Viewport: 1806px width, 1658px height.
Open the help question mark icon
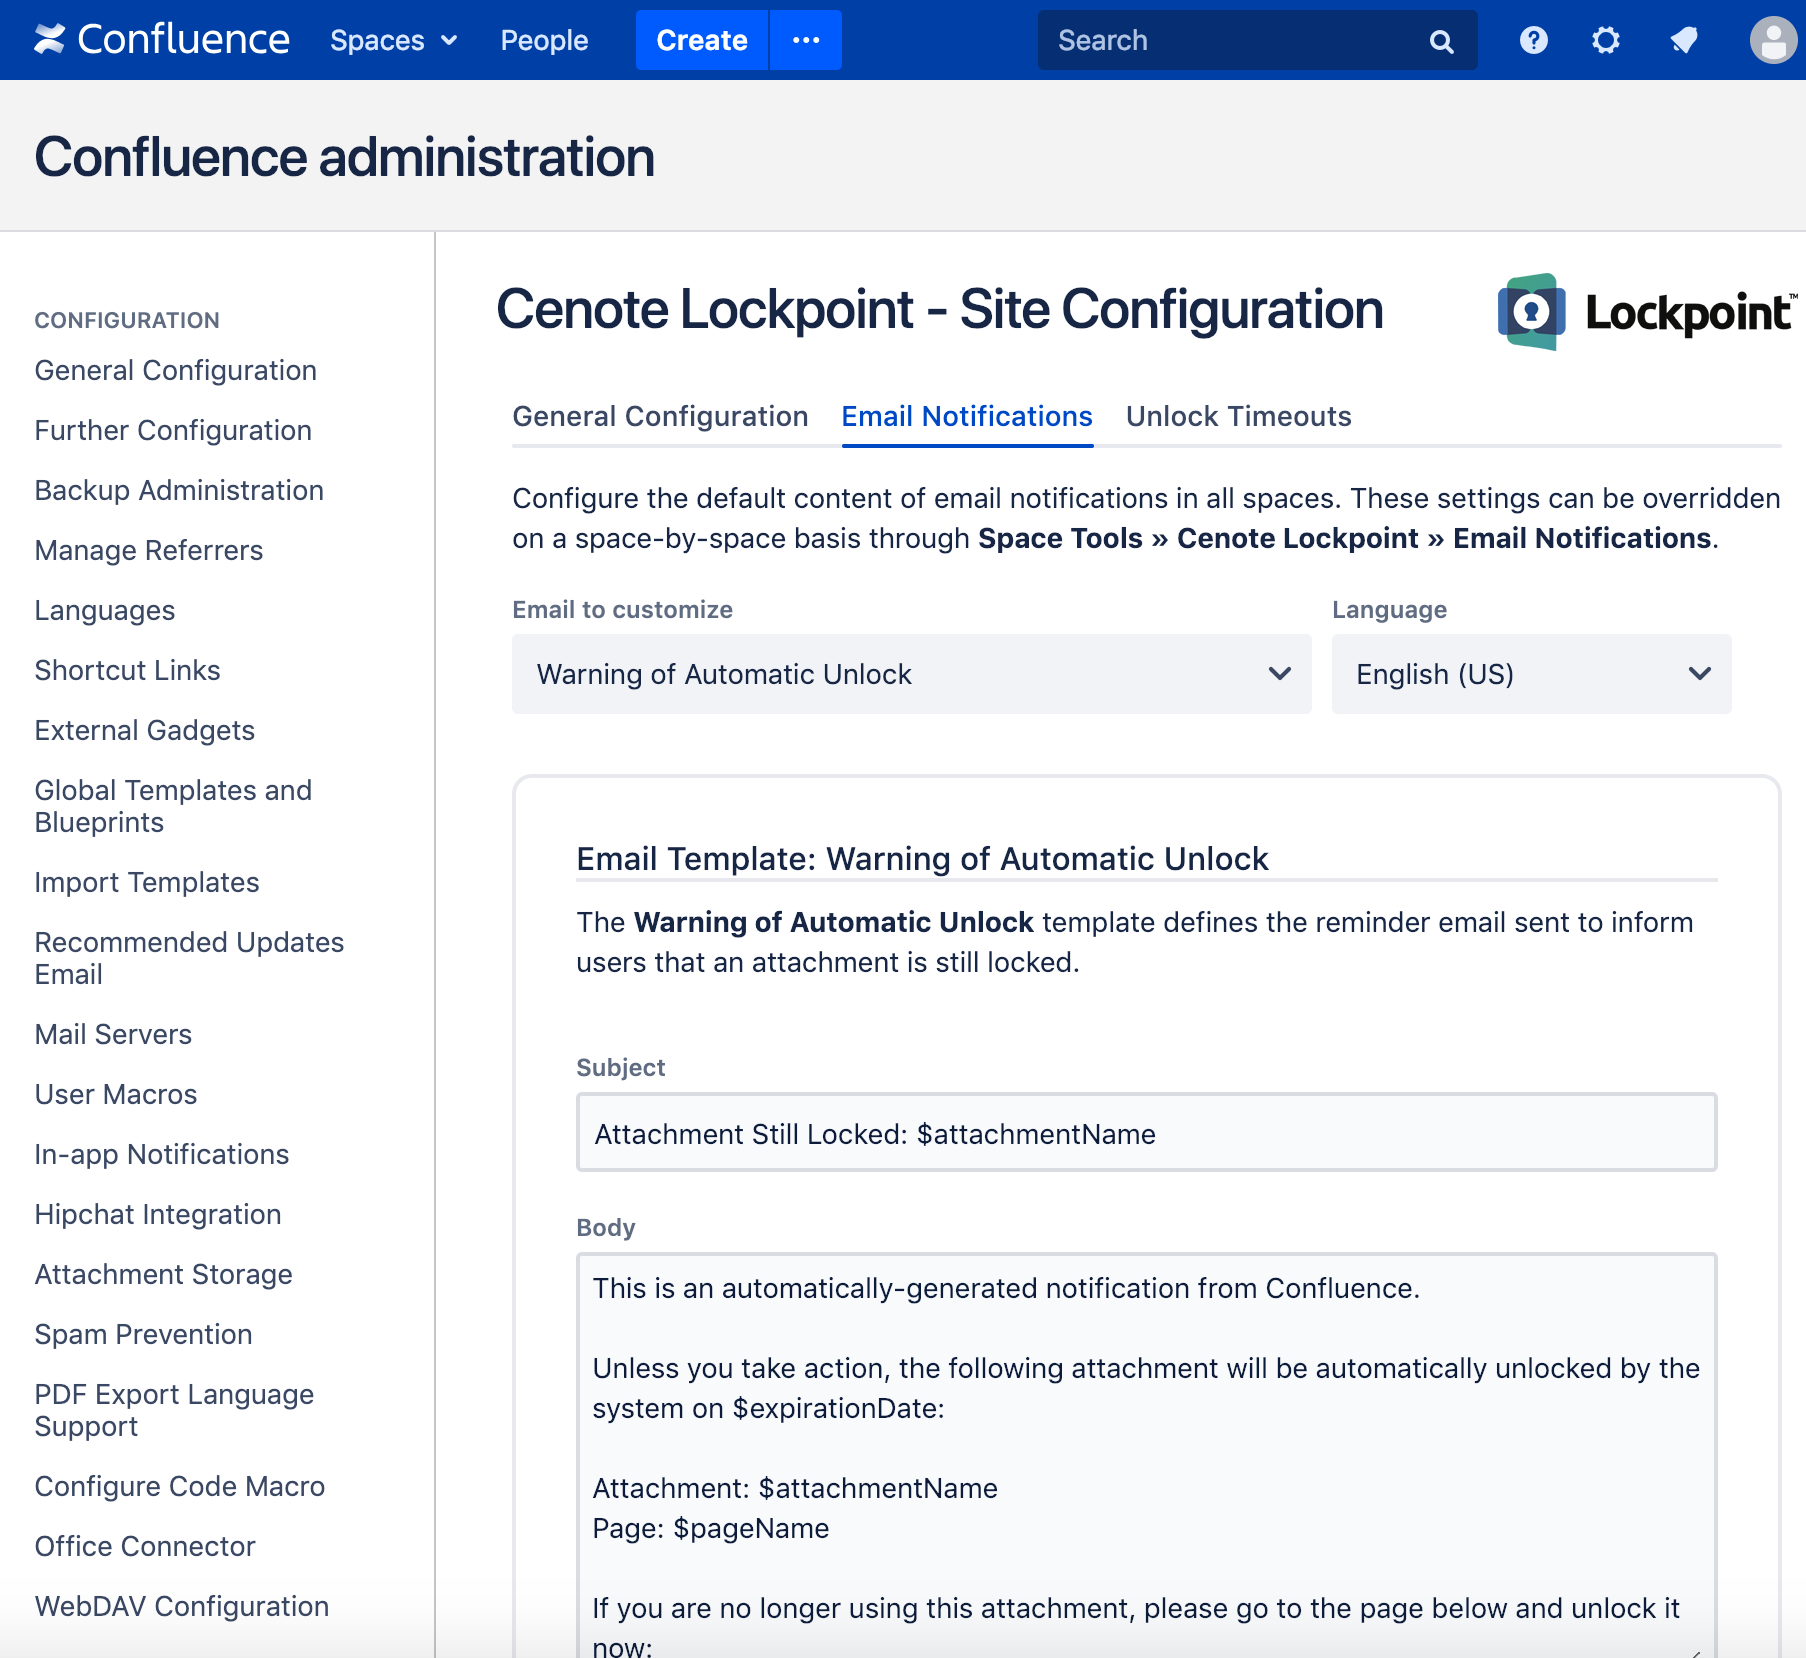[1533, 40]
